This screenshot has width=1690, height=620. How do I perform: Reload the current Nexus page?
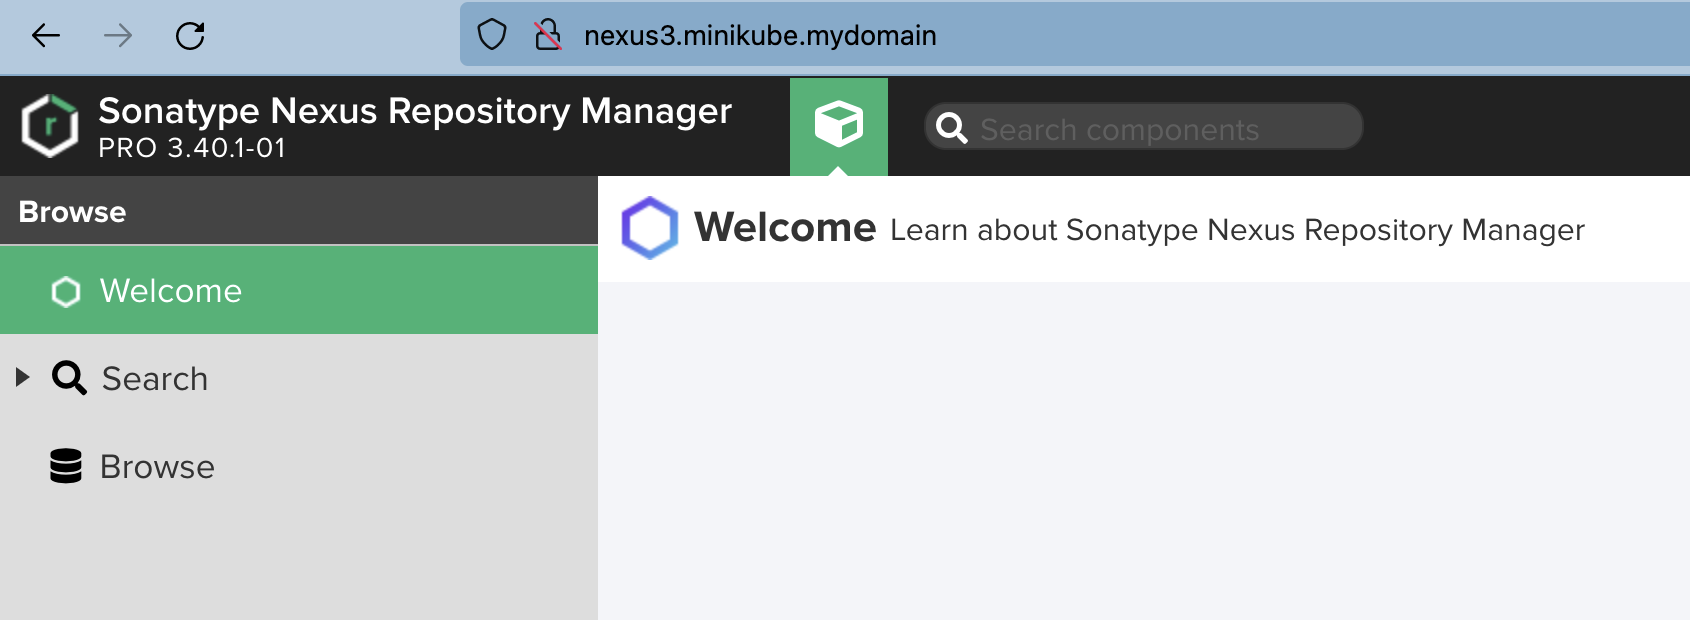point(190,36)
